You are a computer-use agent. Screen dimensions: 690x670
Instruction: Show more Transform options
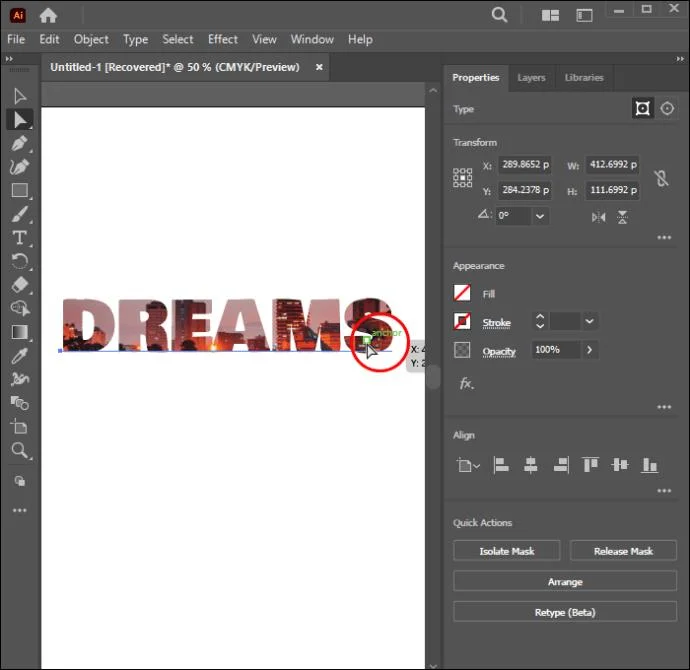pos(664,238)
